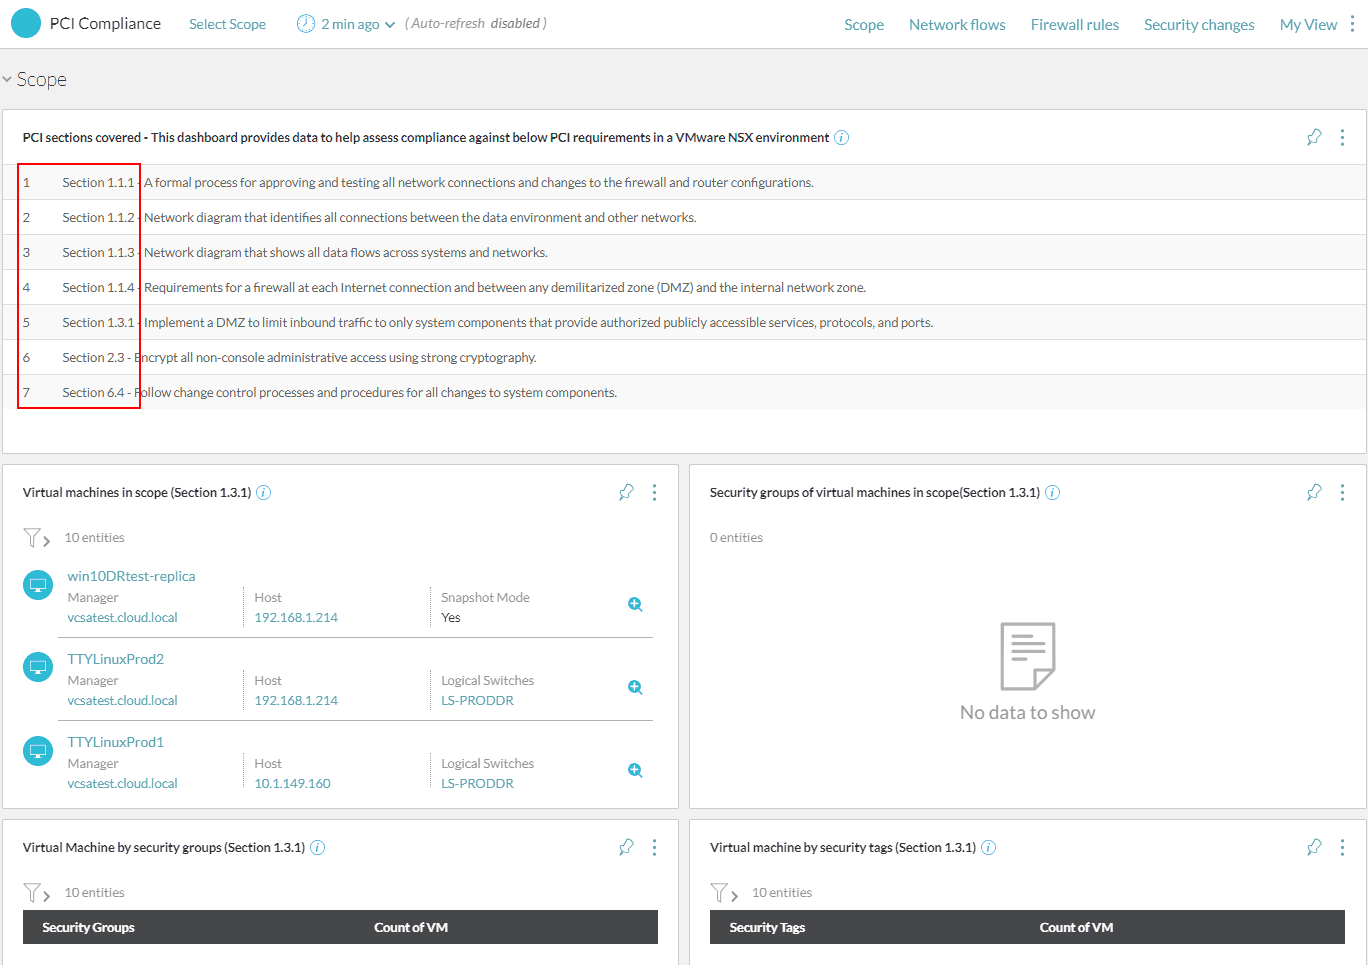Show info for Virtual machine by security tags

(989, 847)
